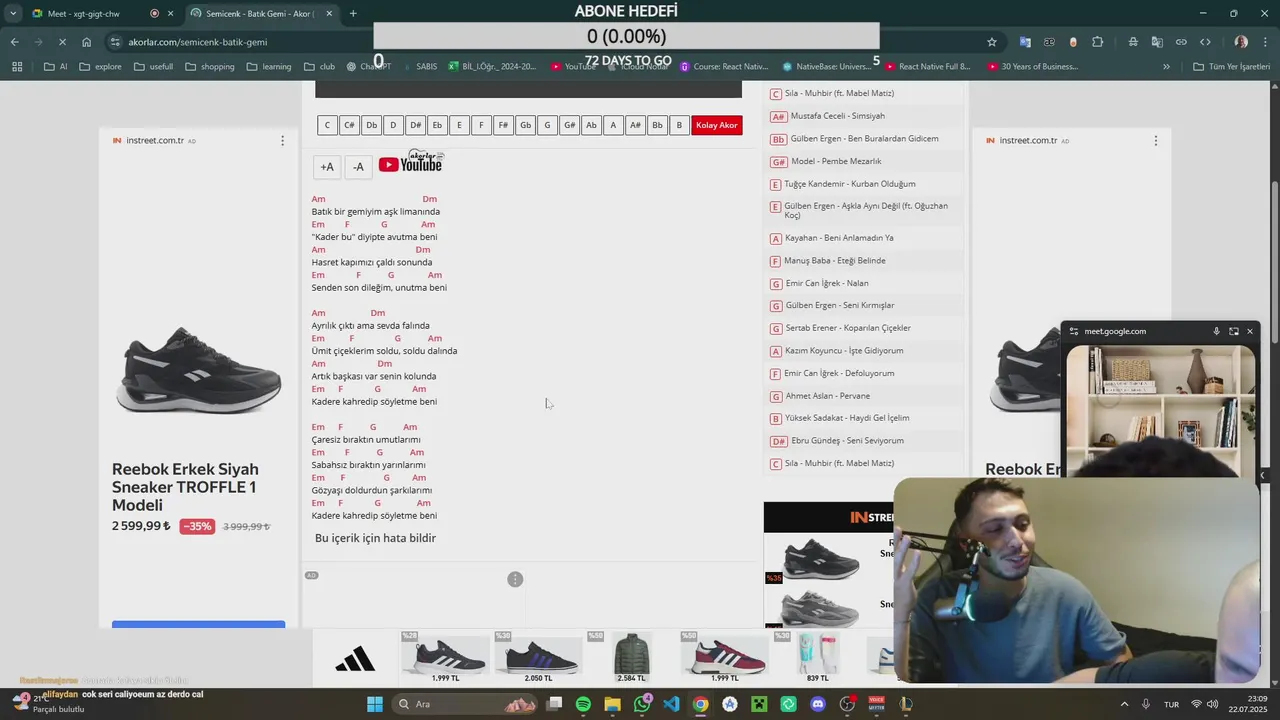Open right ad three-dot options menu
This screenshot has height=720, width=1280.
click(1156, 141)
